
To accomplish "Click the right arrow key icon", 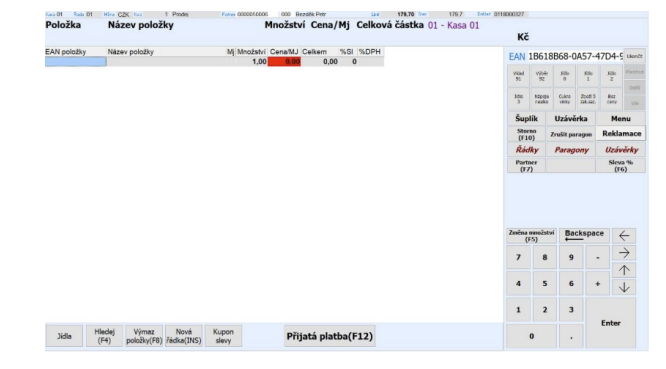I will [x=624, y=253].
